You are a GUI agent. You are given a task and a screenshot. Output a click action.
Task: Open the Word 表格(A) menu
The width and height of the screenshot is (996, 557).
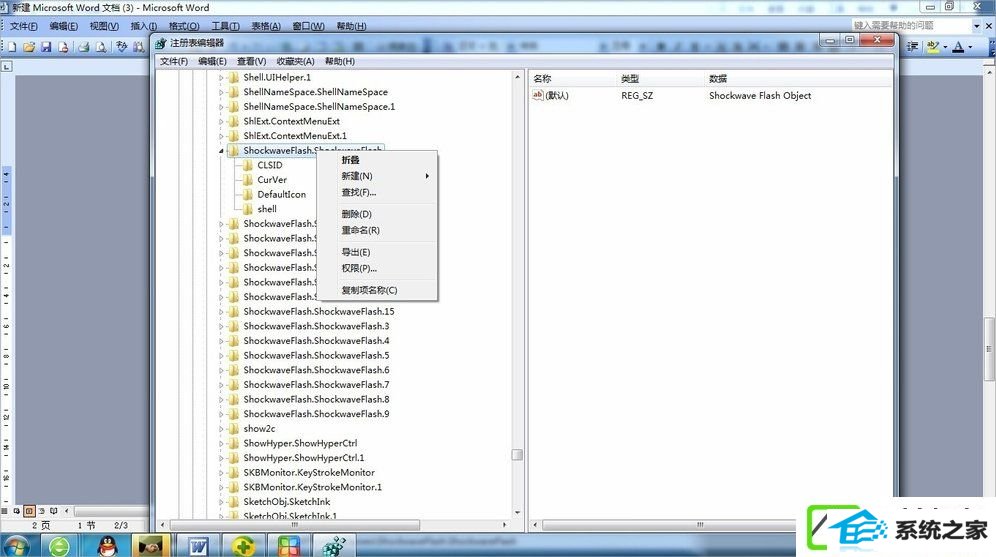pyautogui.click(x=266, y=26)
